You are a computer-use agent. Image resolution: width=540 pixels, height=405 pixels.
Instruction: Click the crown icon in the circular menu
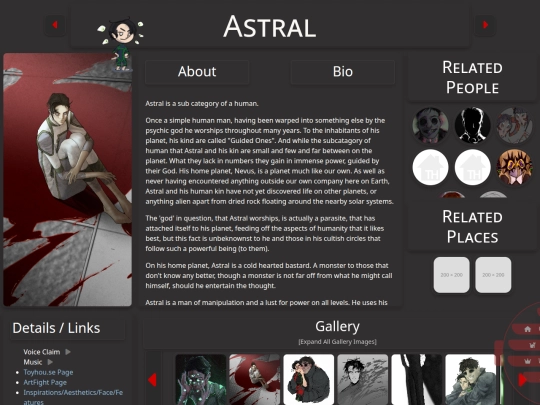[528, 361]
